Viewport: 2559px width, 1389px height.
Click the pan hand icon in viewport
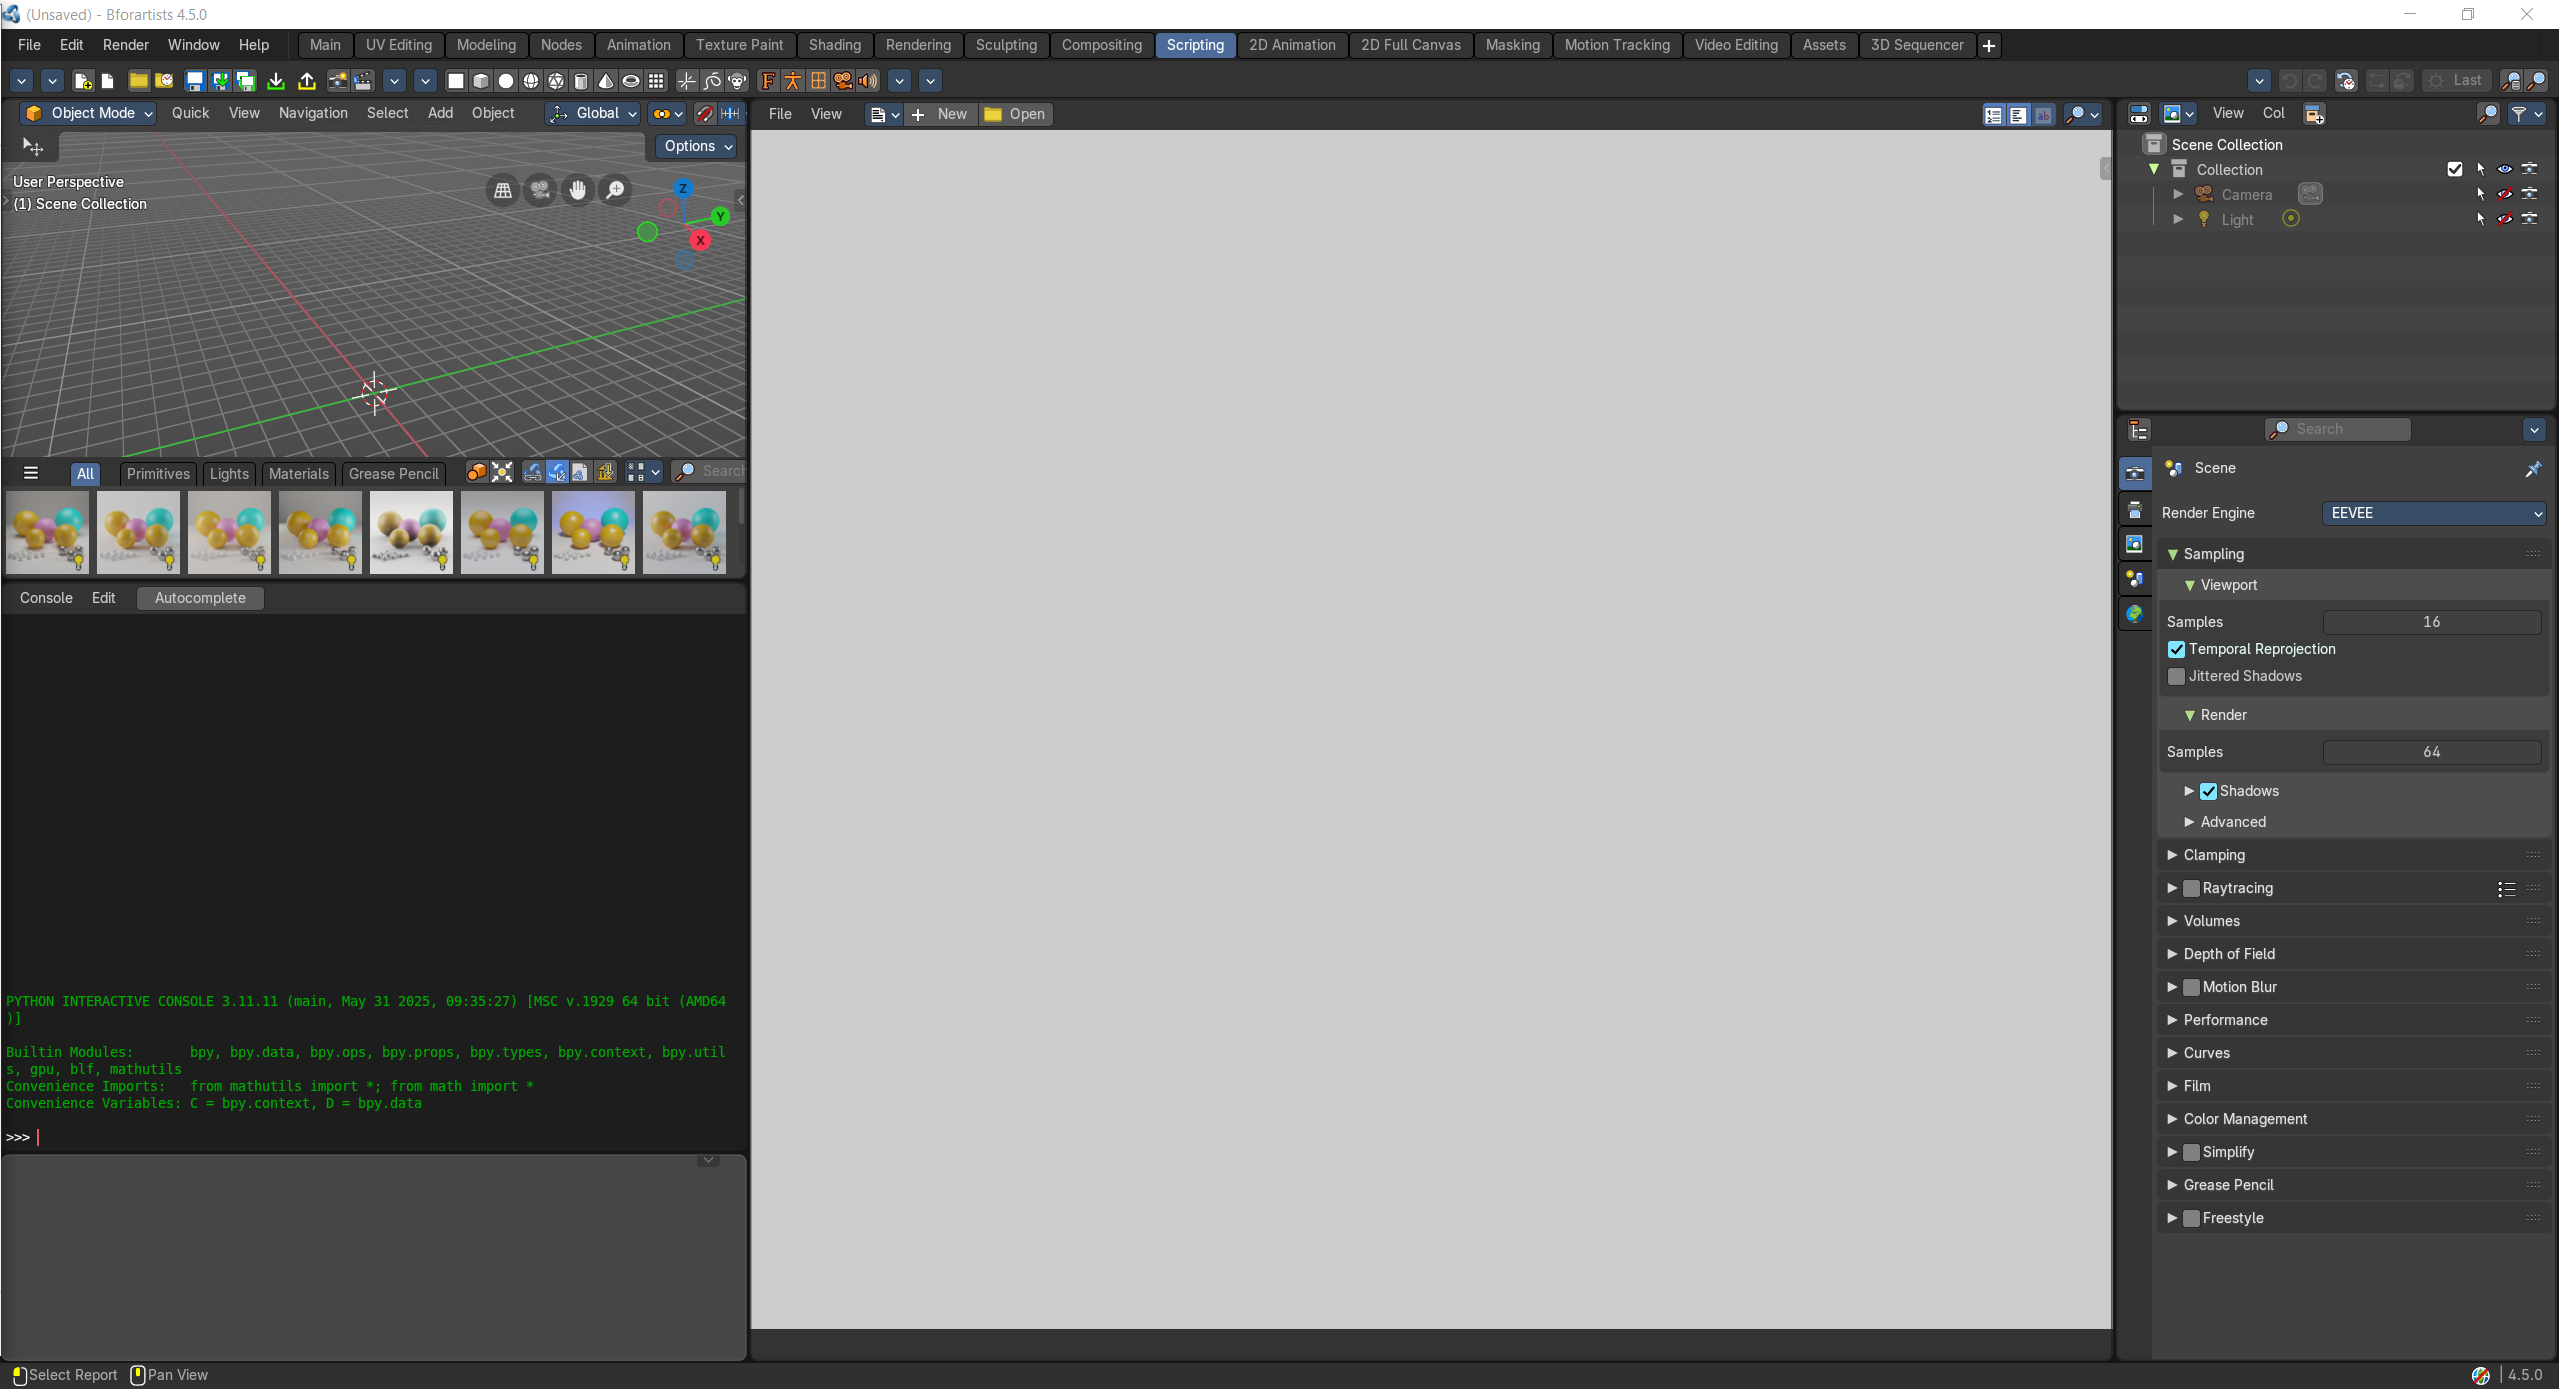pos(577,190)
